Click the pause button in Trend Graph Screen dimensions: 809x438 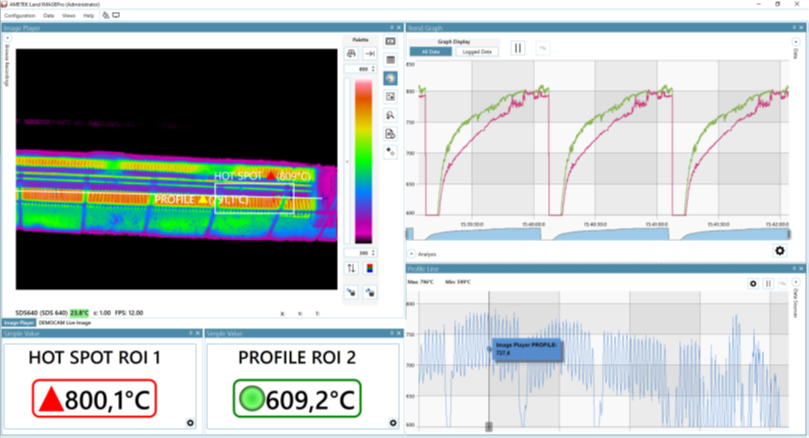click(518, 47)
